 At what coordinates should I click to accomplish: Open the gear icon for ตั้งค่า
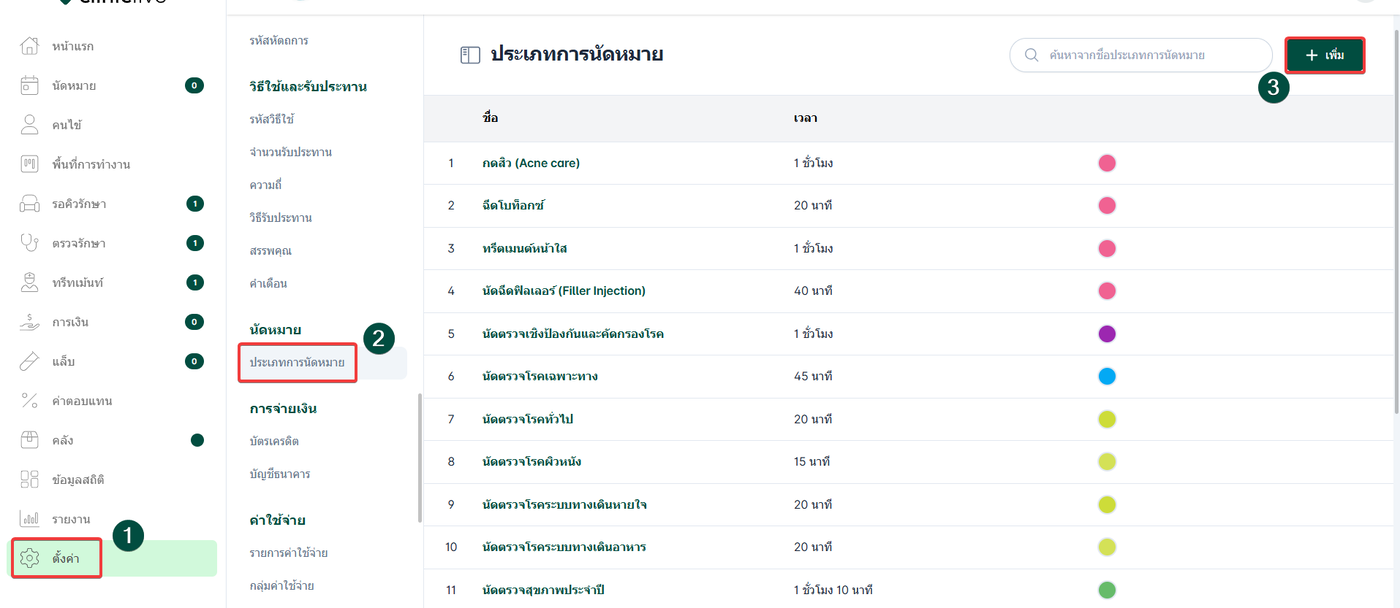pos(30,558)
